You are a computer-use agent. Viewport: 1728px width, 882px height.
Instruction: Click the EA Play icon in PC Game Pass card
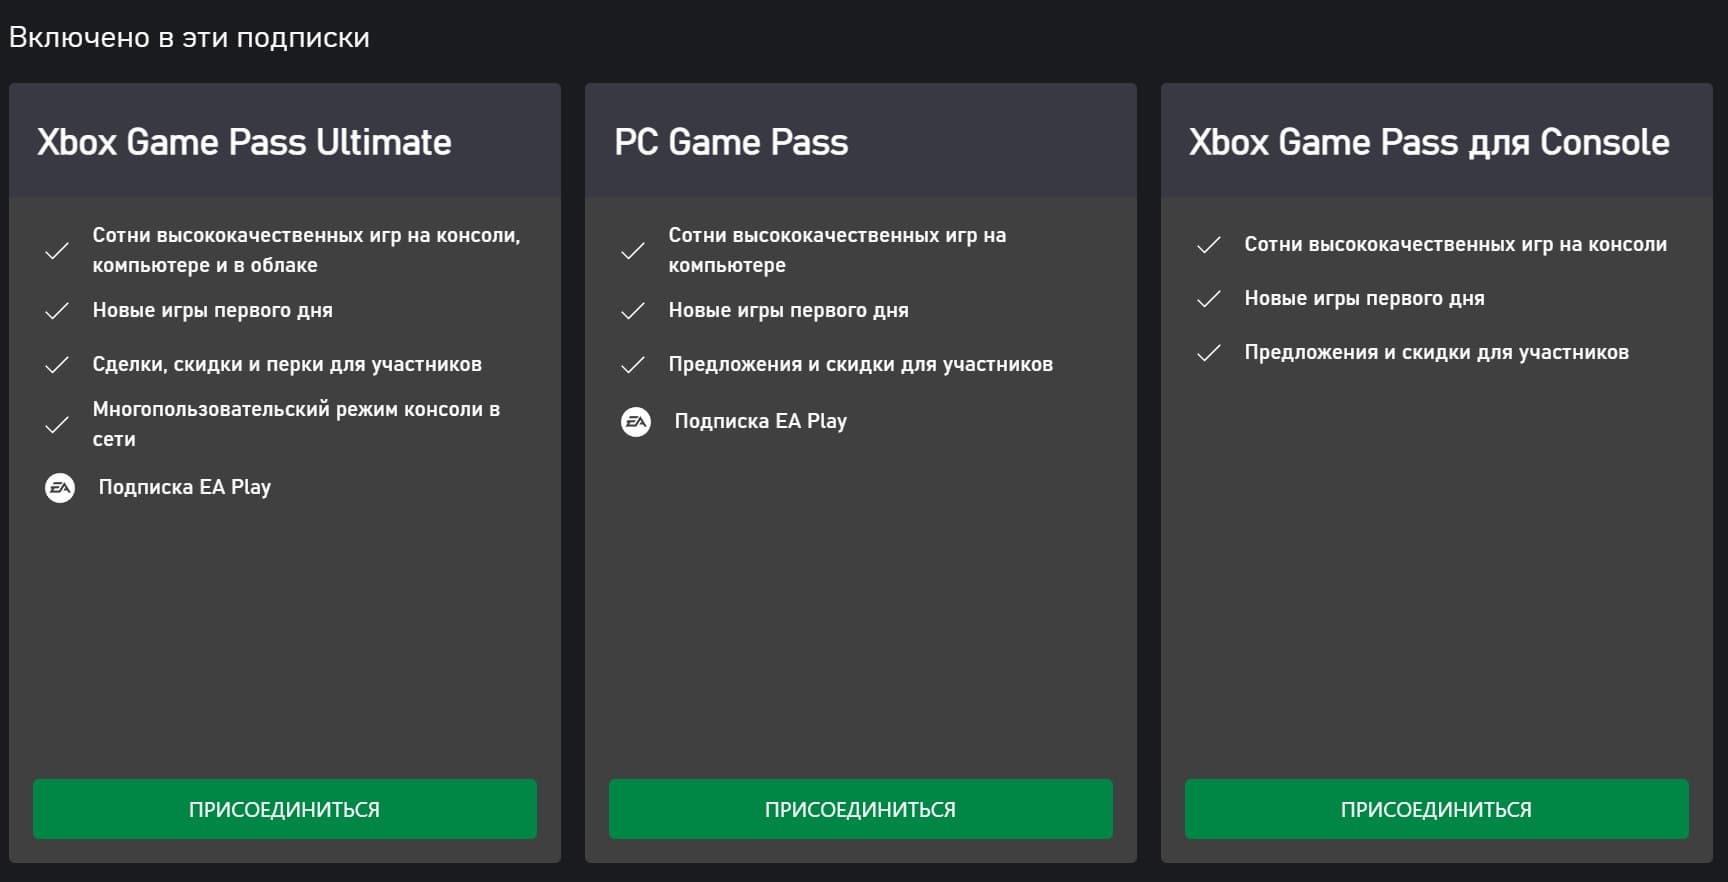(x=636, y=422)
